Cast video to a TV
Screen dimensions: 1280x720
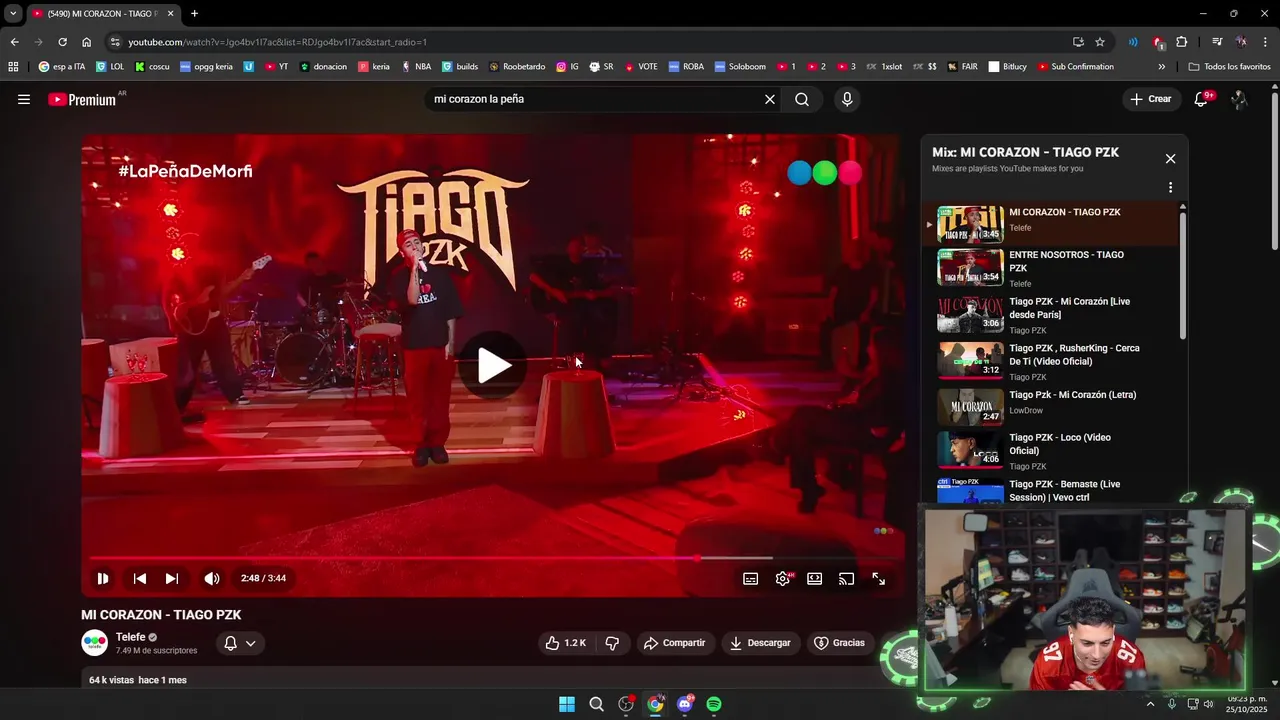click(847, 578)
